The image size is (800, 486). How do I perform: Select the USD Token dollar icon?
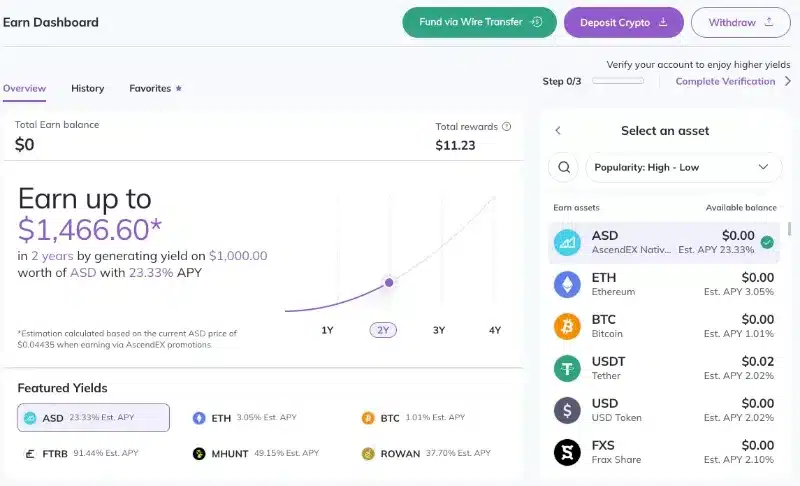[x=567, y=410]
